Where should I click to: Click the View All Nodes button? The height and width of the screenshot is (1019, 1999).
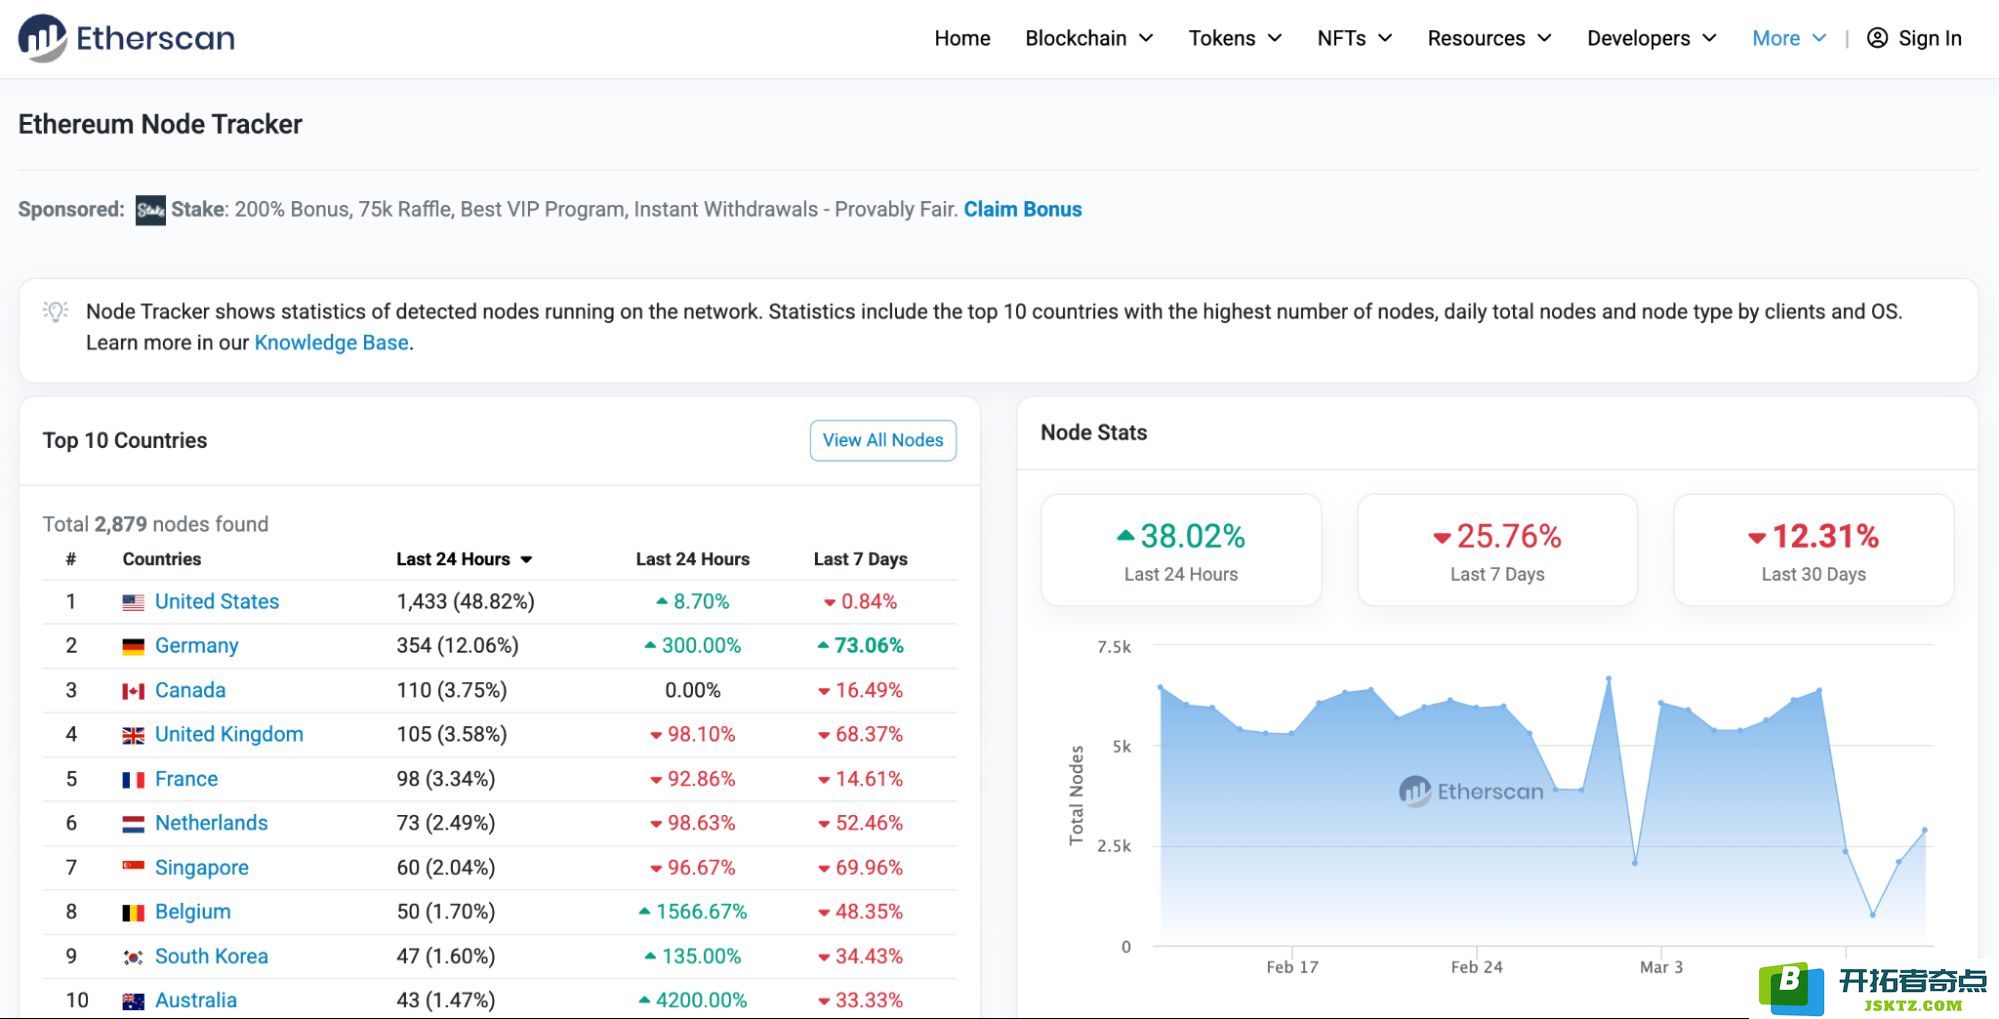tap(883, 440)
